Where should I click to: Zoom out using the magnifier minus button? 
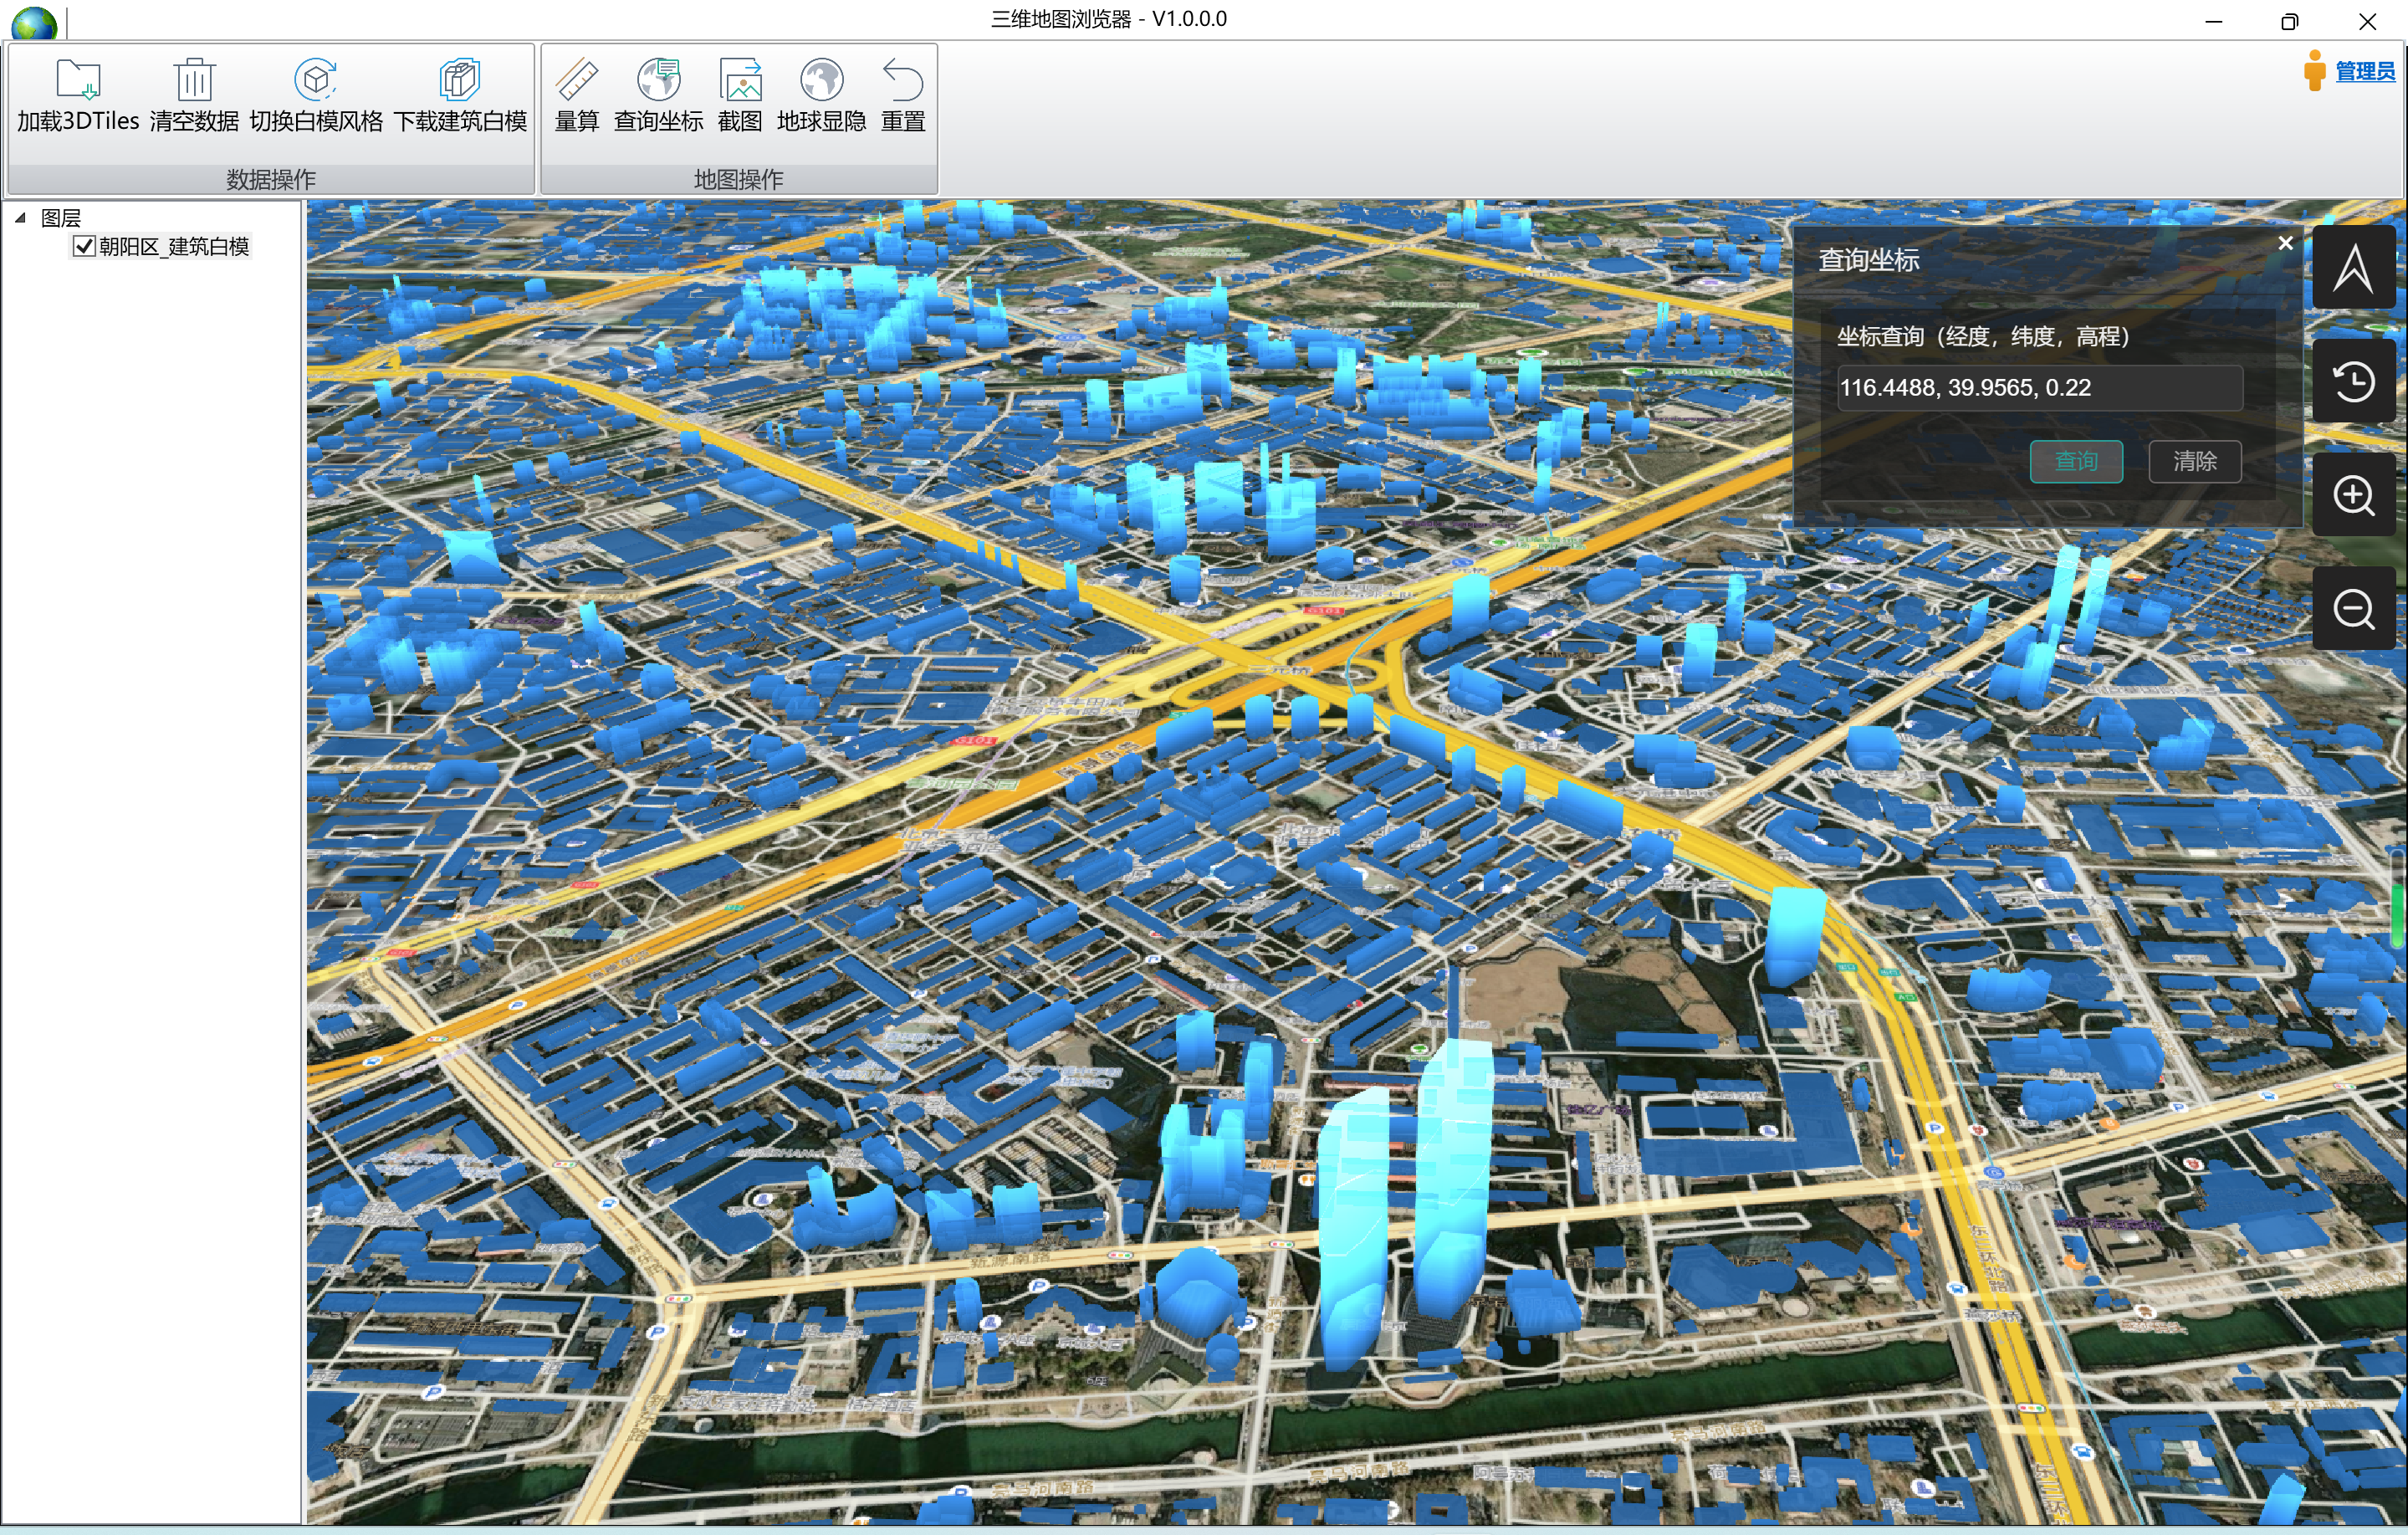coord(2353,609)
